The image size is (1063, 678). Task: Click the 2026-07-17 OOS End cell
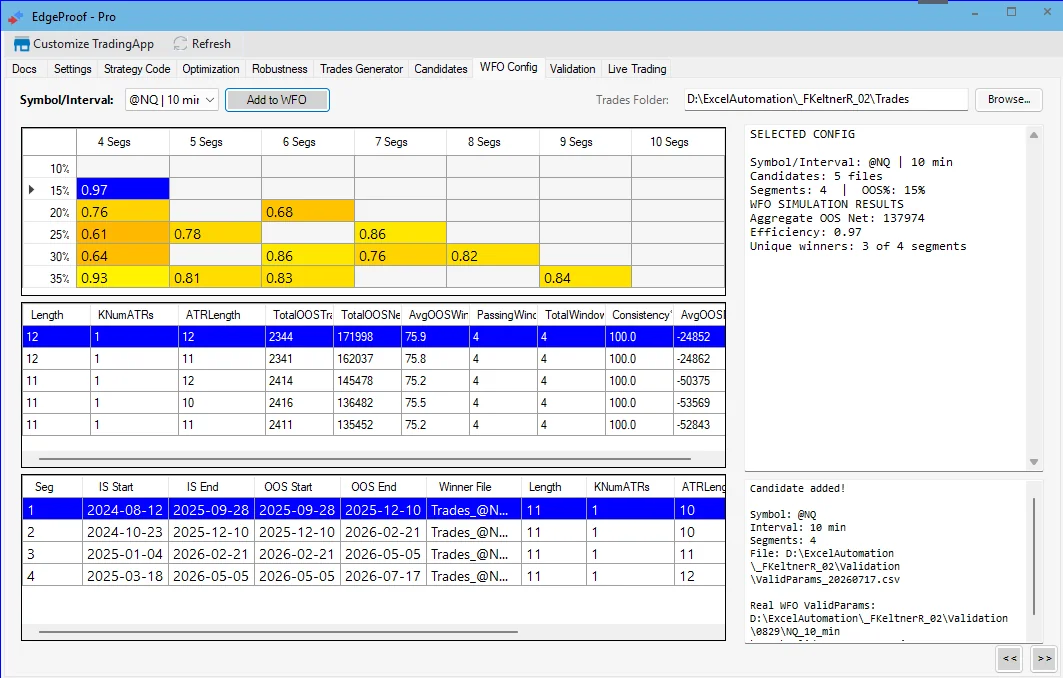(x=383, y=576)
